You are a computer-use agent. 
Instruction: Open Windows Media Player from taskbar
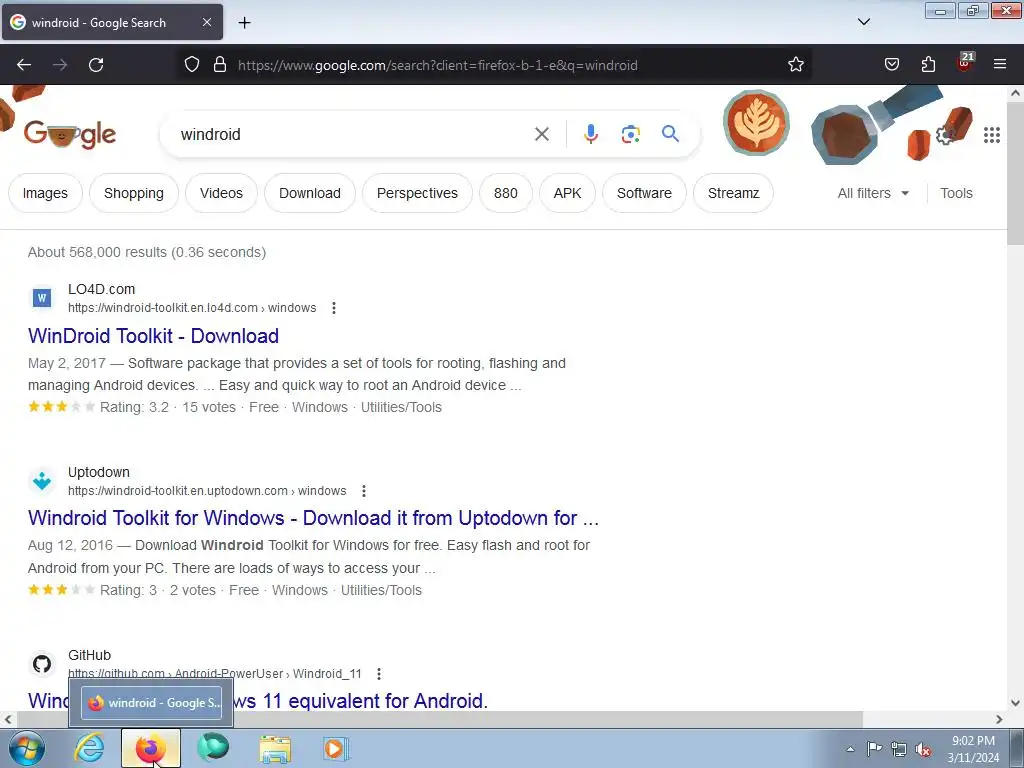(337, 748)
